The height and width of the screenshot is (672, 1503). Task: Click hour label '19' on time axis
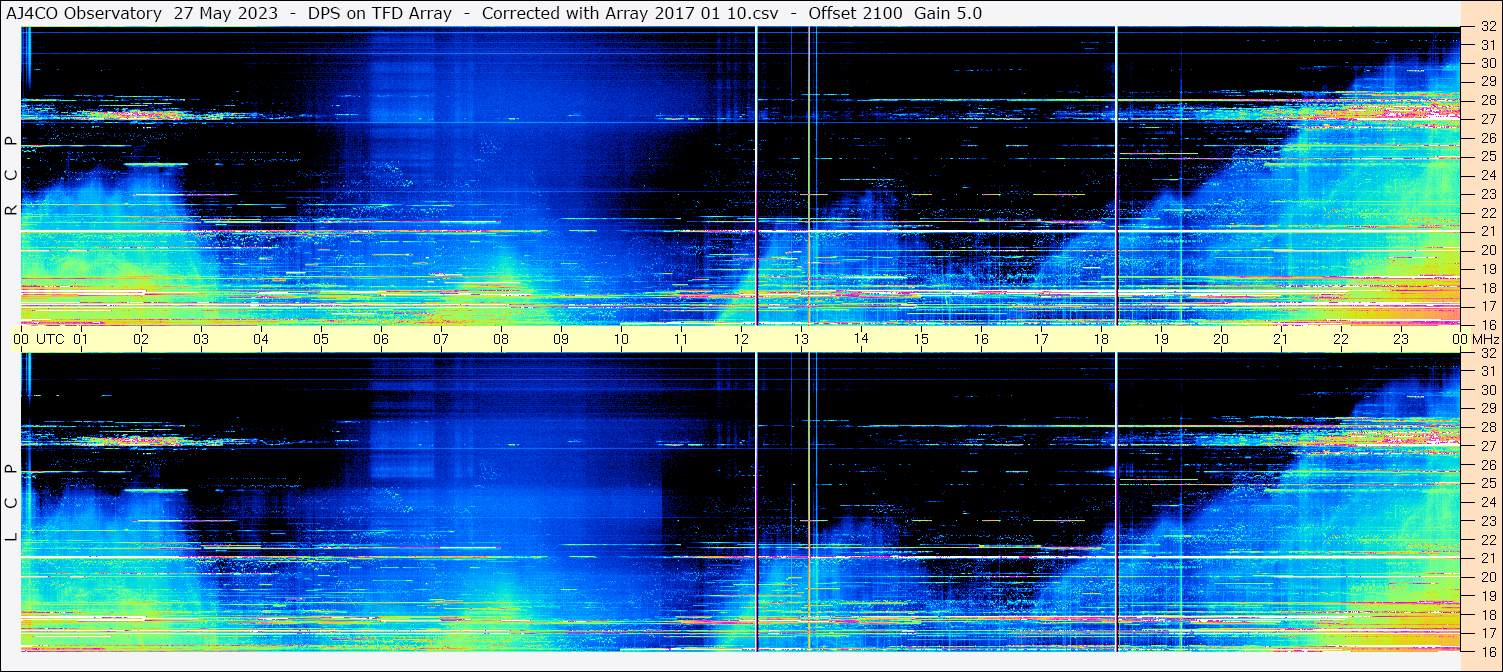click(x=1161, y=339)
